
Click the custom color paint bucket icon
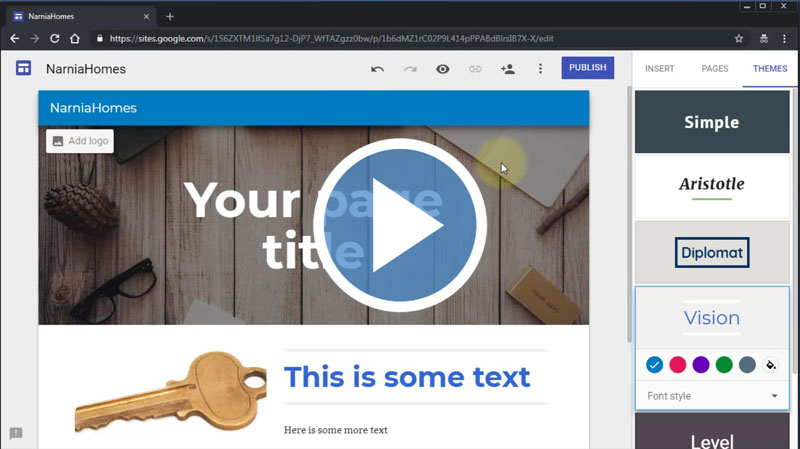pyautogui.click(x=770, y=365)
